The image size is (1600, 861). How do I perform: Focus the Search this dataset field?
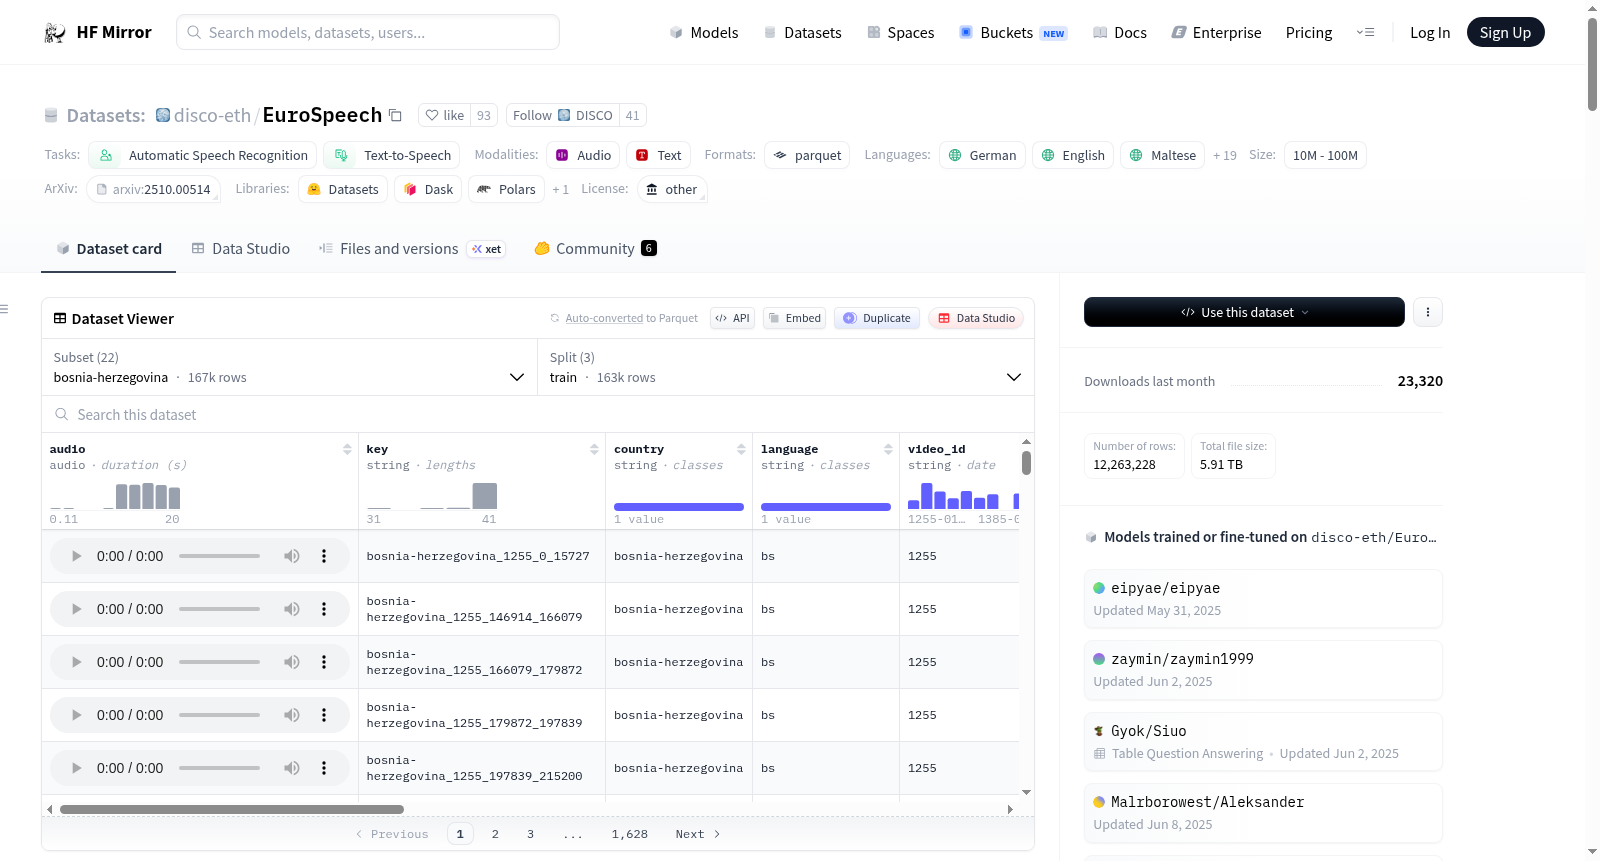[x=538, y=414]
